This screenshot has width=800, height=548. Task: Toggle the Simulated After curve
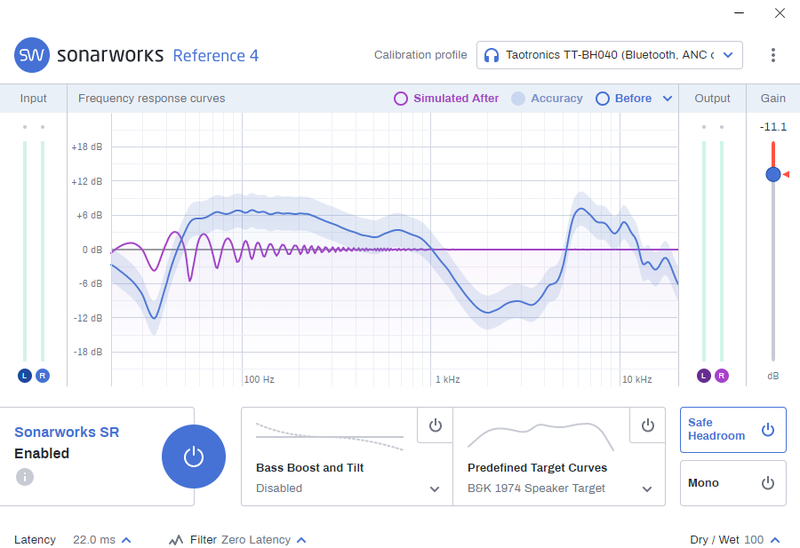(x=446, y=98)
